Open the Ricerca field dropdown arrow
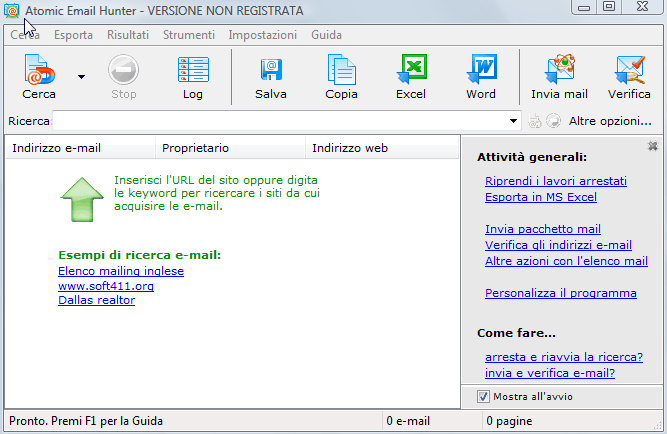Image resolution: width=667 pixels, height=434 pixels. click(x=514, y=121)
